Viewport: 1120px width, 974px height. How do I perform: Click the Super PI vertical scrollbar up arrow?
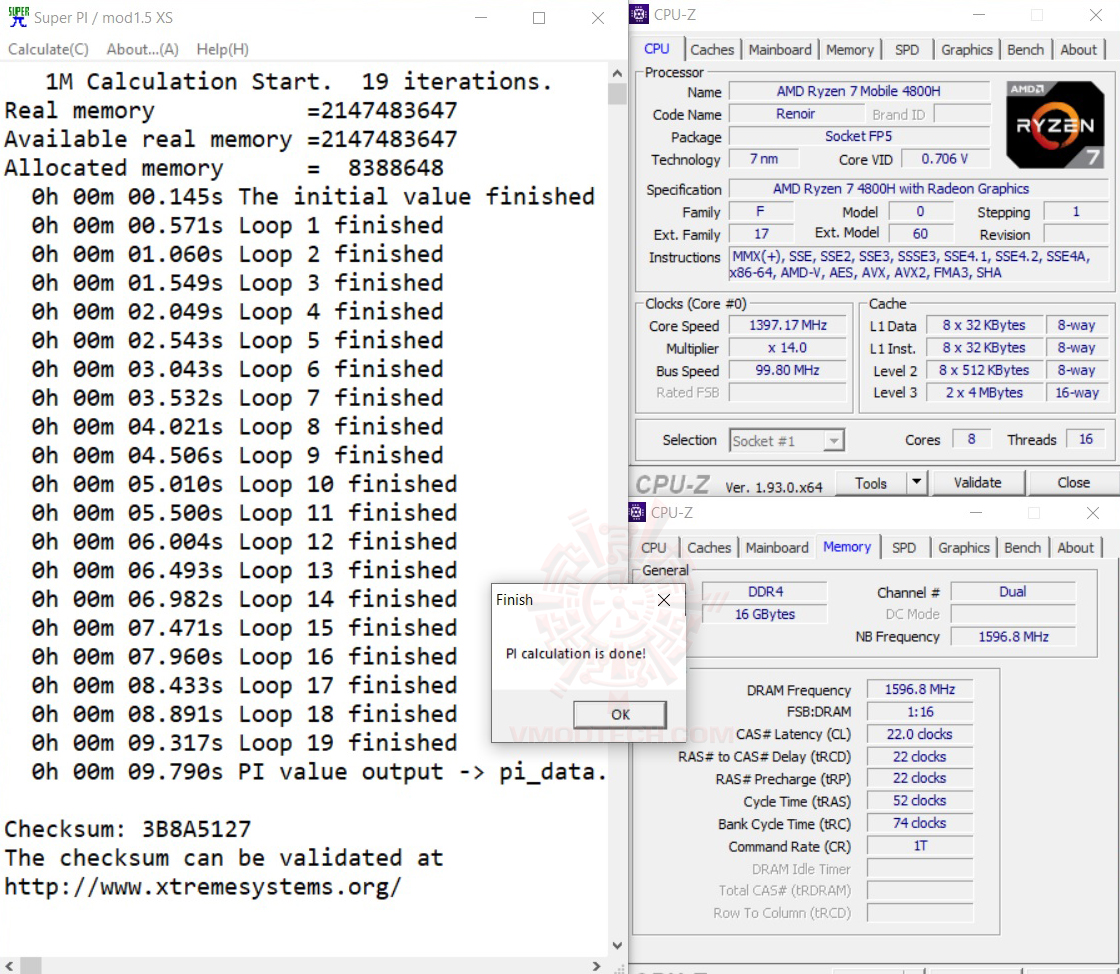(617, 73)
